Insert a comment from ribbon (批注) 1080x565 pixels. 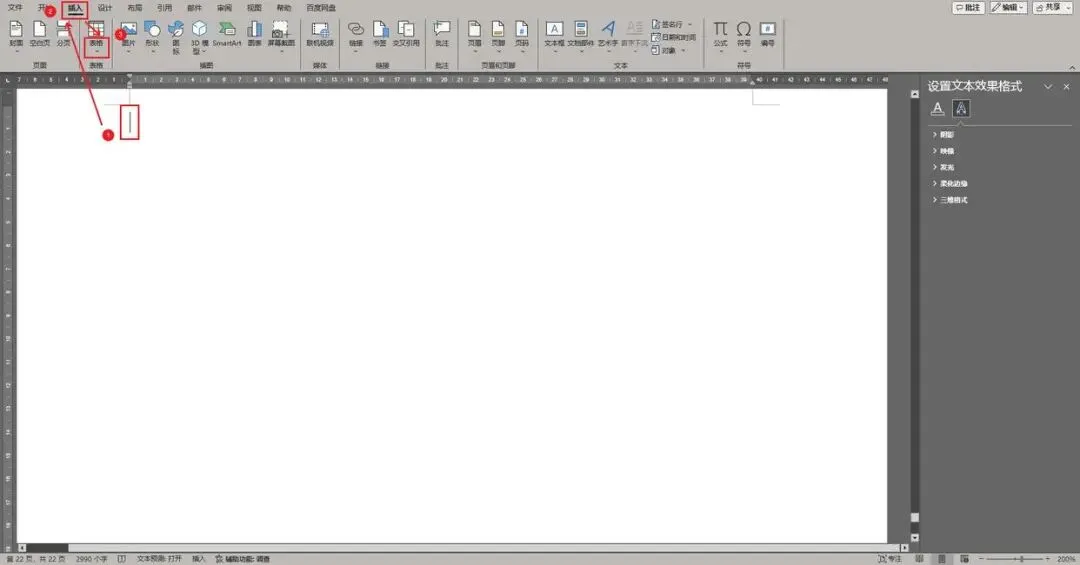point(442,34)
